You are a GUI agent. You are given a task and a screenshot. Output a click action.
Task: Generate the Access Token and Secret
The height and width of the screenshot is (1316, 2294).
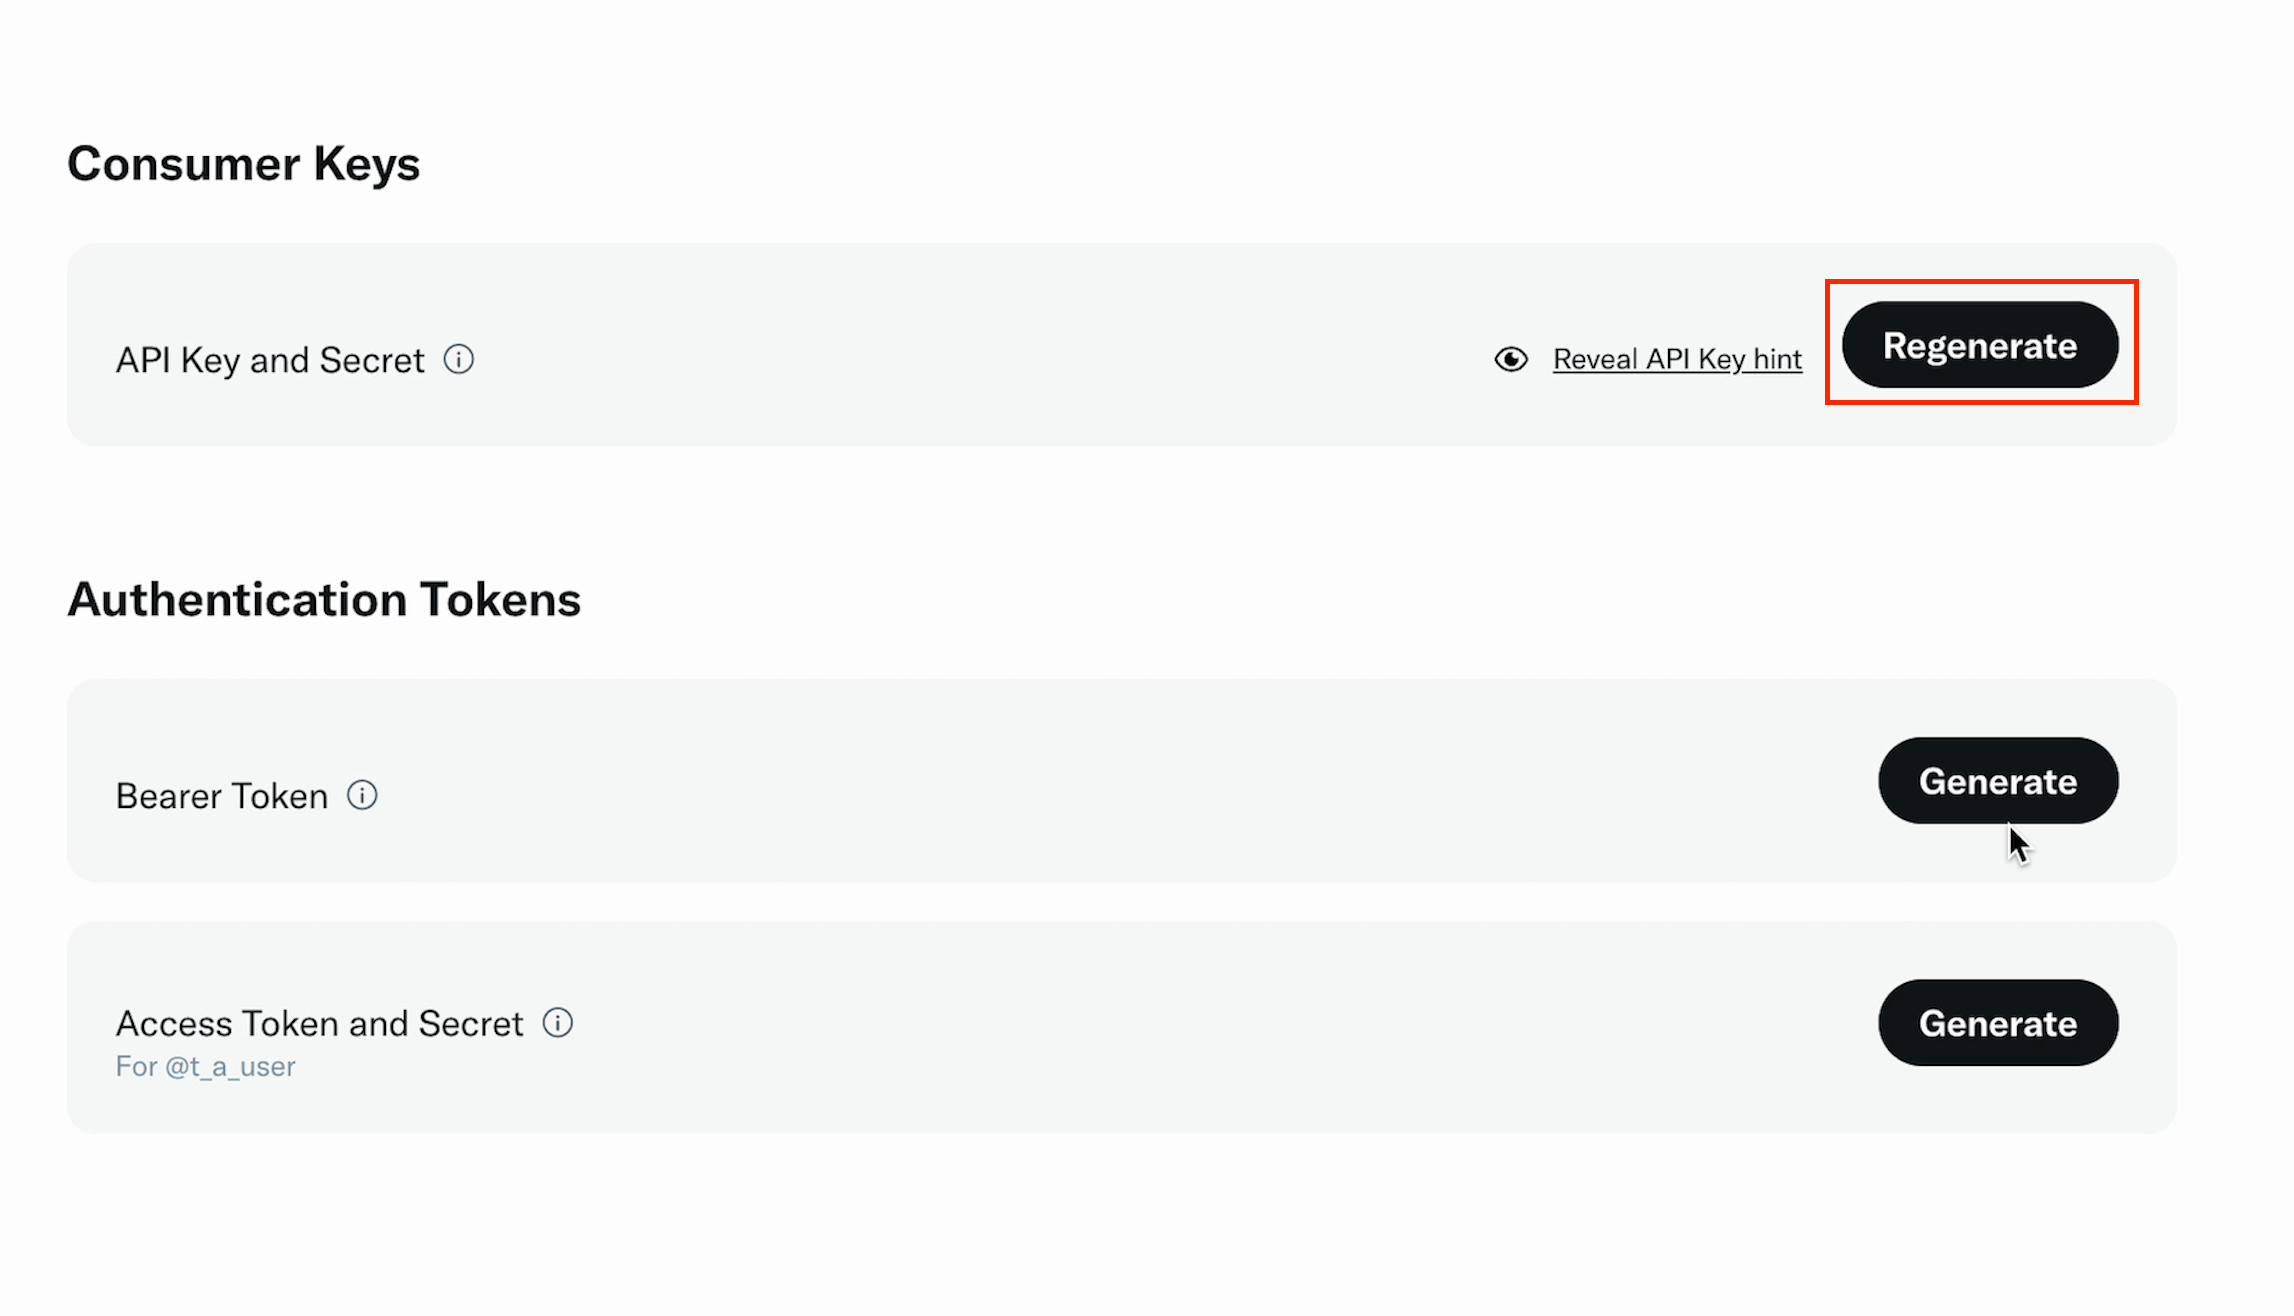click(1997, 1023)
